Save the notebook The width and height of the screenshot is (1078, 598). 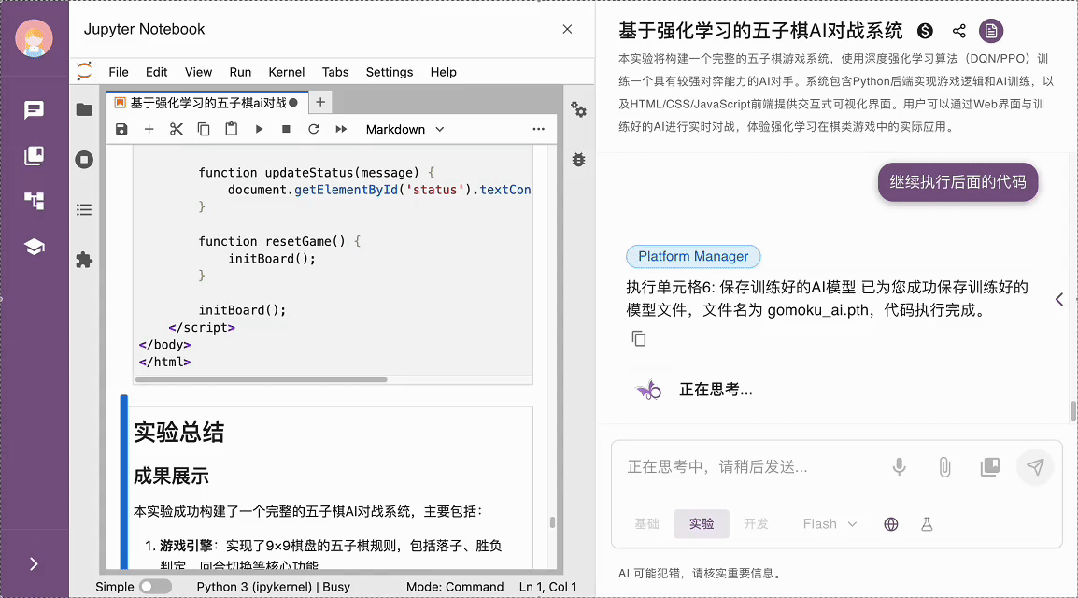(121, 129)
